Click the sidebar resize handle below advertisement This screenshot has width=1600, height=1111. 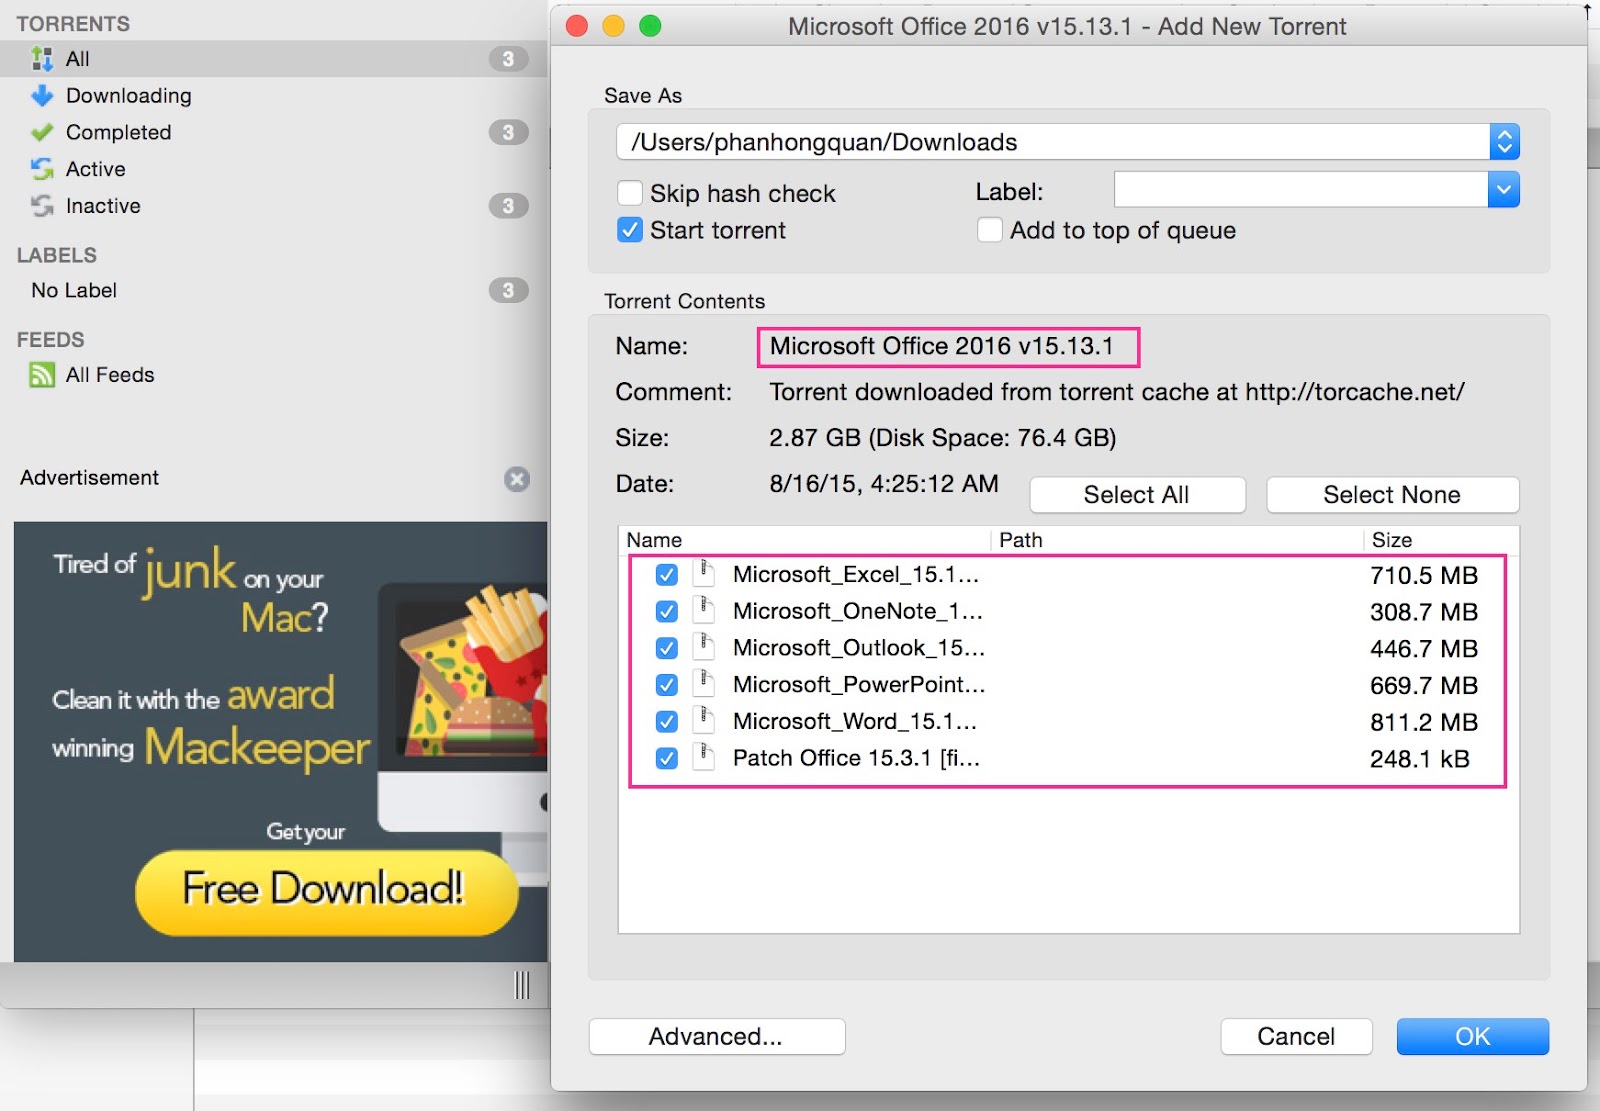522,985
